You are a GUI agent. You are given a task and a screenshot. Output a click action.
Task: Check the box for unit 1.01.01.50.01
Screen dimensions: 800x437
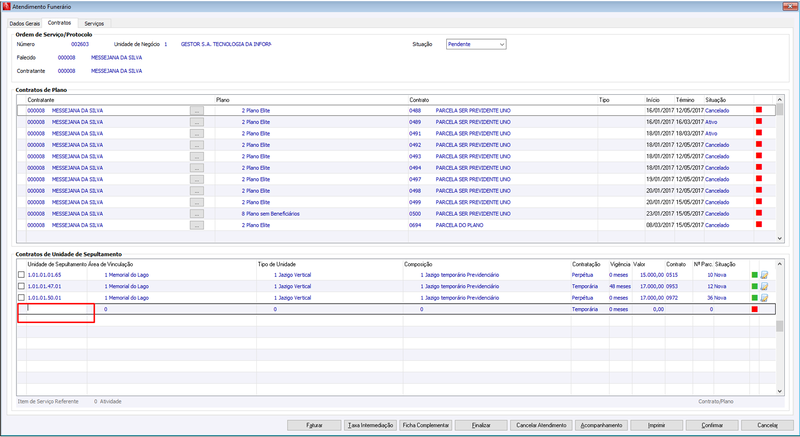coord(21,298)
